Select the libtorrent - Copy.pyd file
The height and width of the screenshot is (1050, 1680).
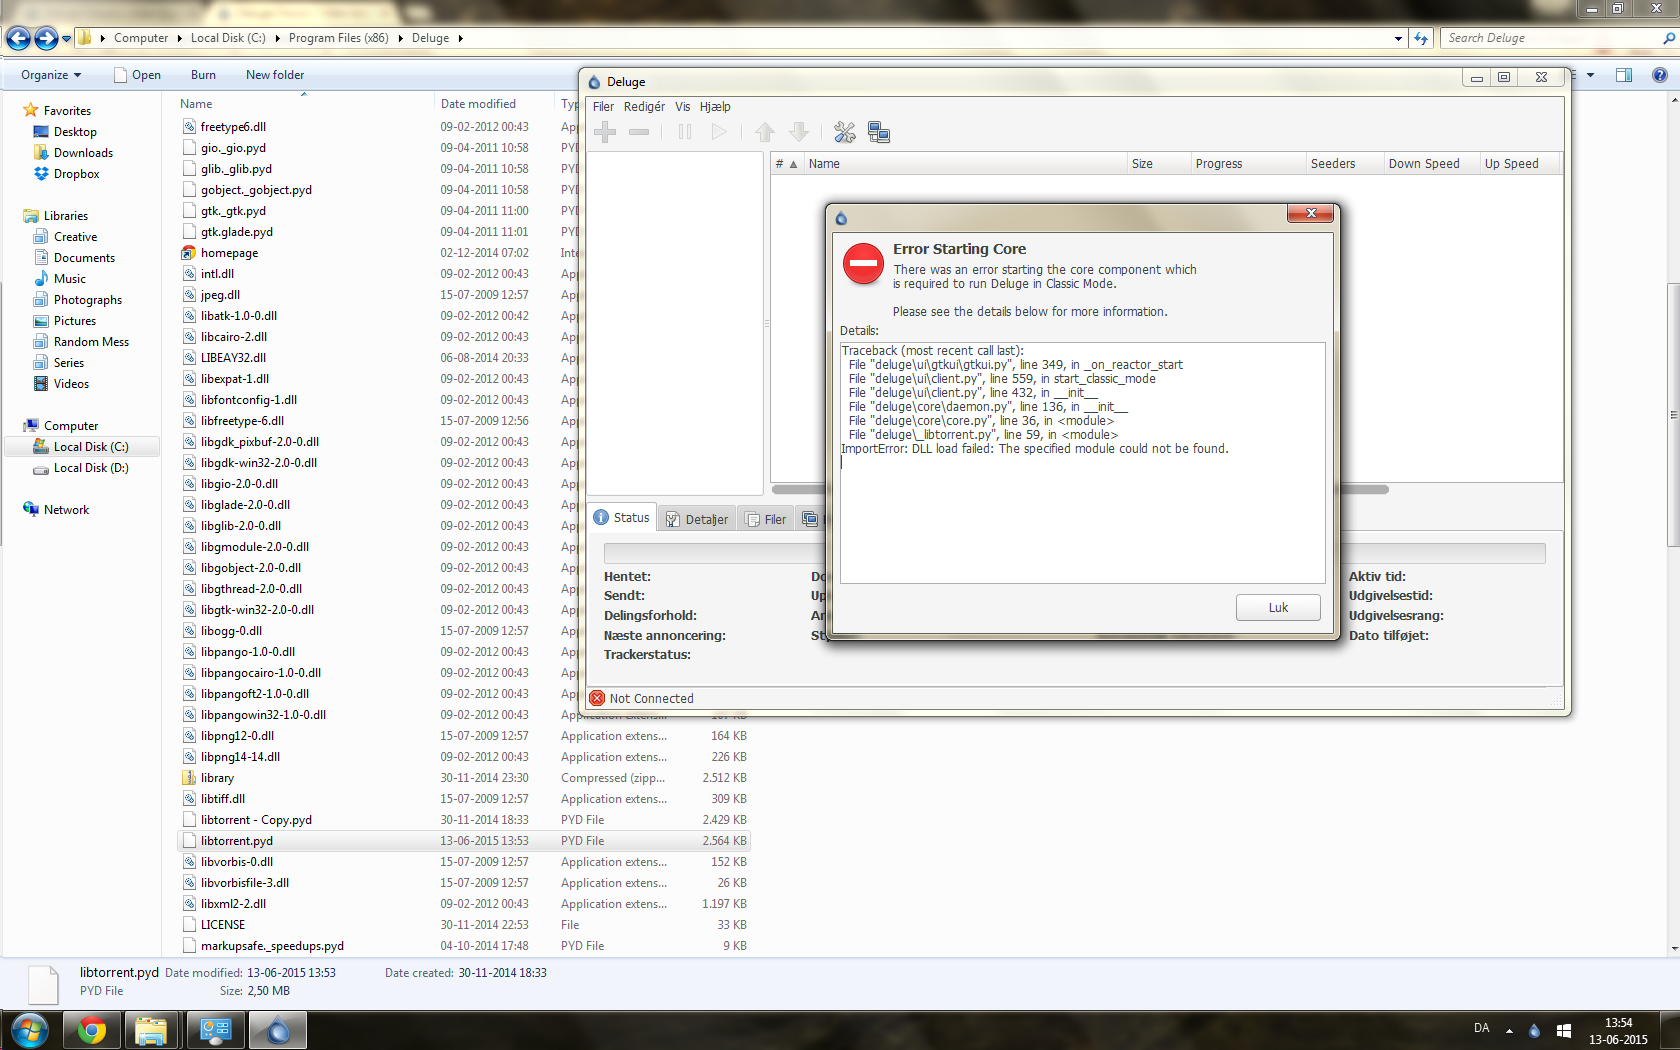[256, 820]
